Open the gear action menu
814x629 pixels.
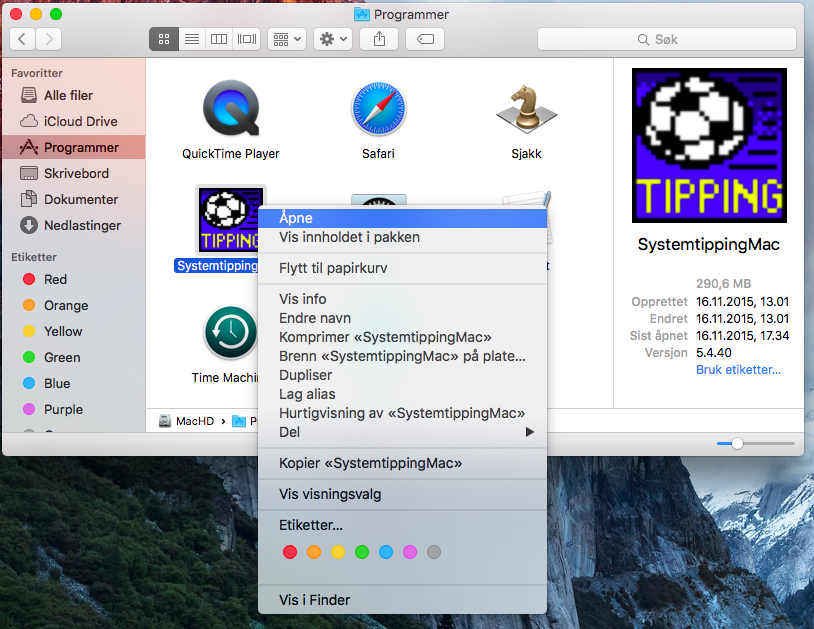pos(333,39)
